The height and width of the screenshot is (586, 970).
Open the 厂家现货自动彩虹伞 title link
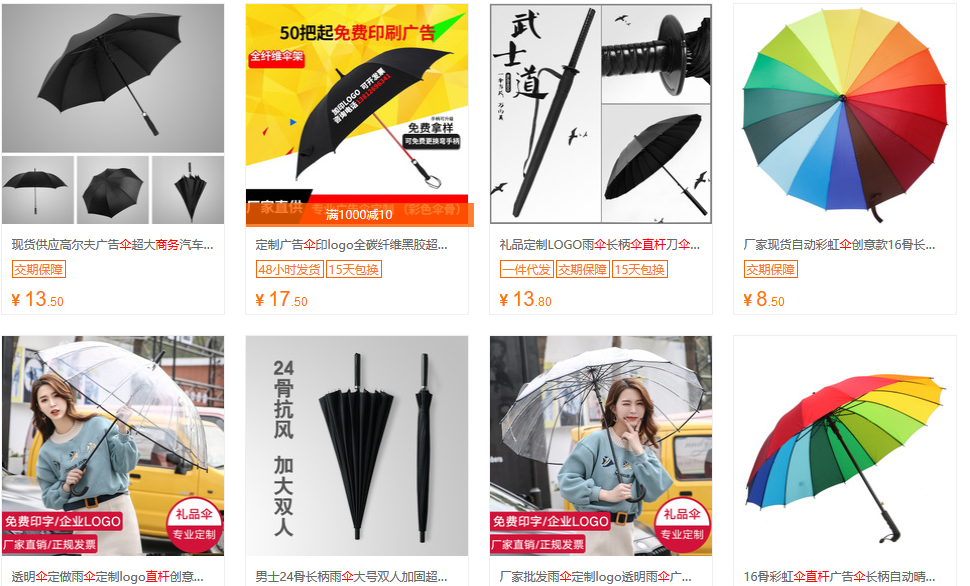(839, 245)
